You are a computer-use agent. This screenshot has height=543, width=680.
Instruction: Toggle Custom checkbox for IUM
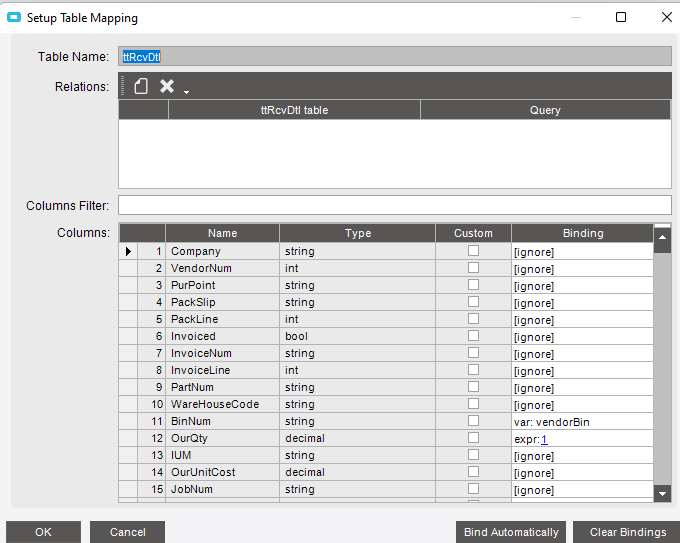[473, 455]
